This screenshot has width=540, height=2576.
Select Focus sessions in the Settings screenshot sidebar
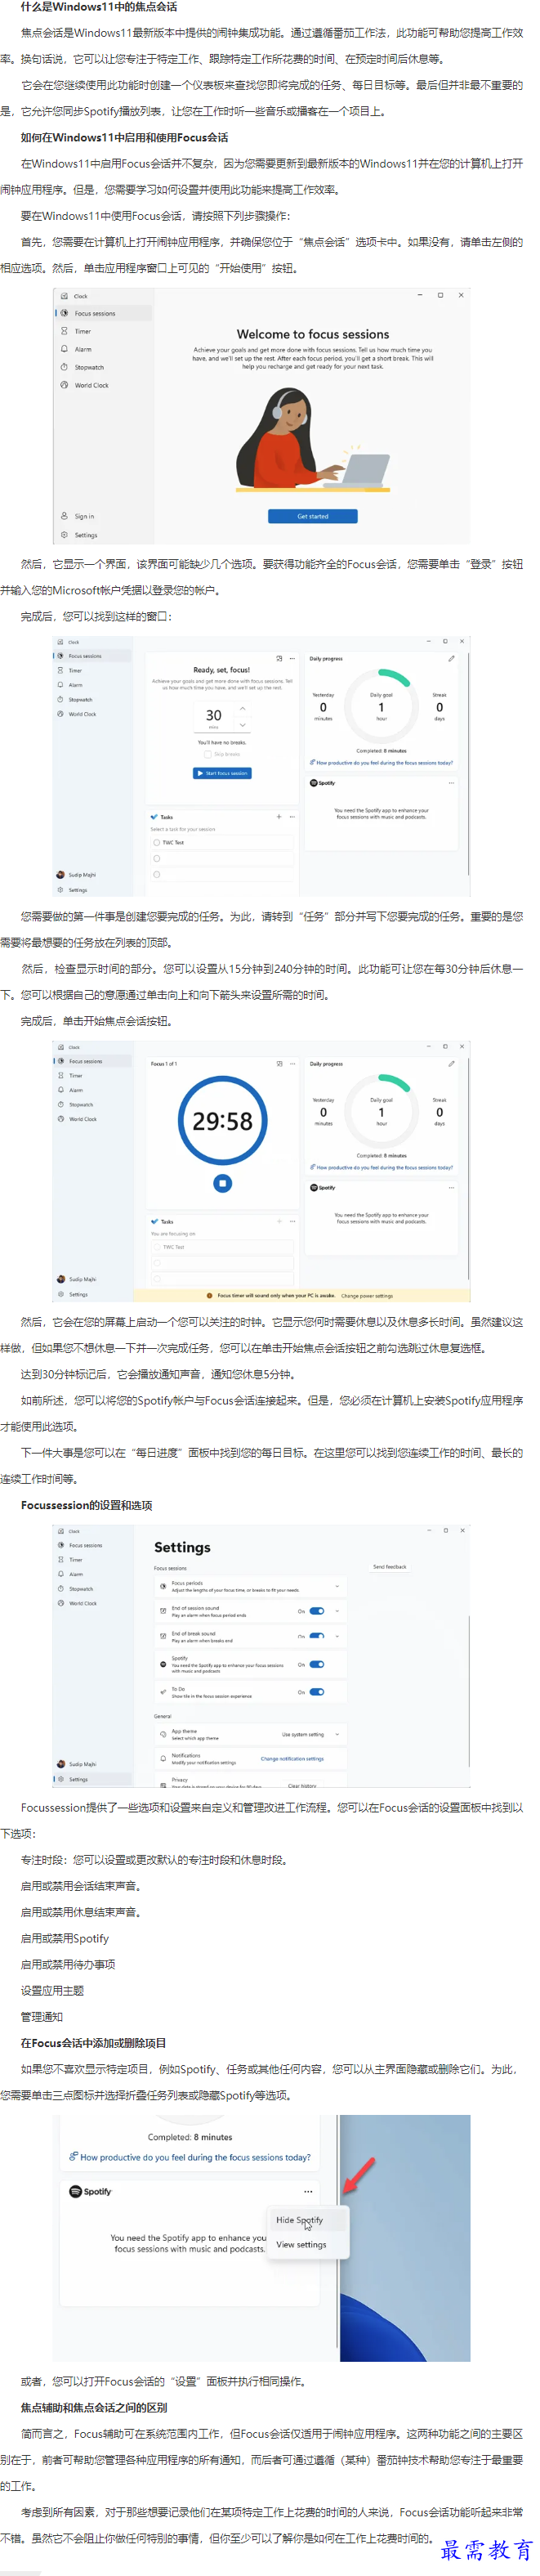pos(93,1545)
